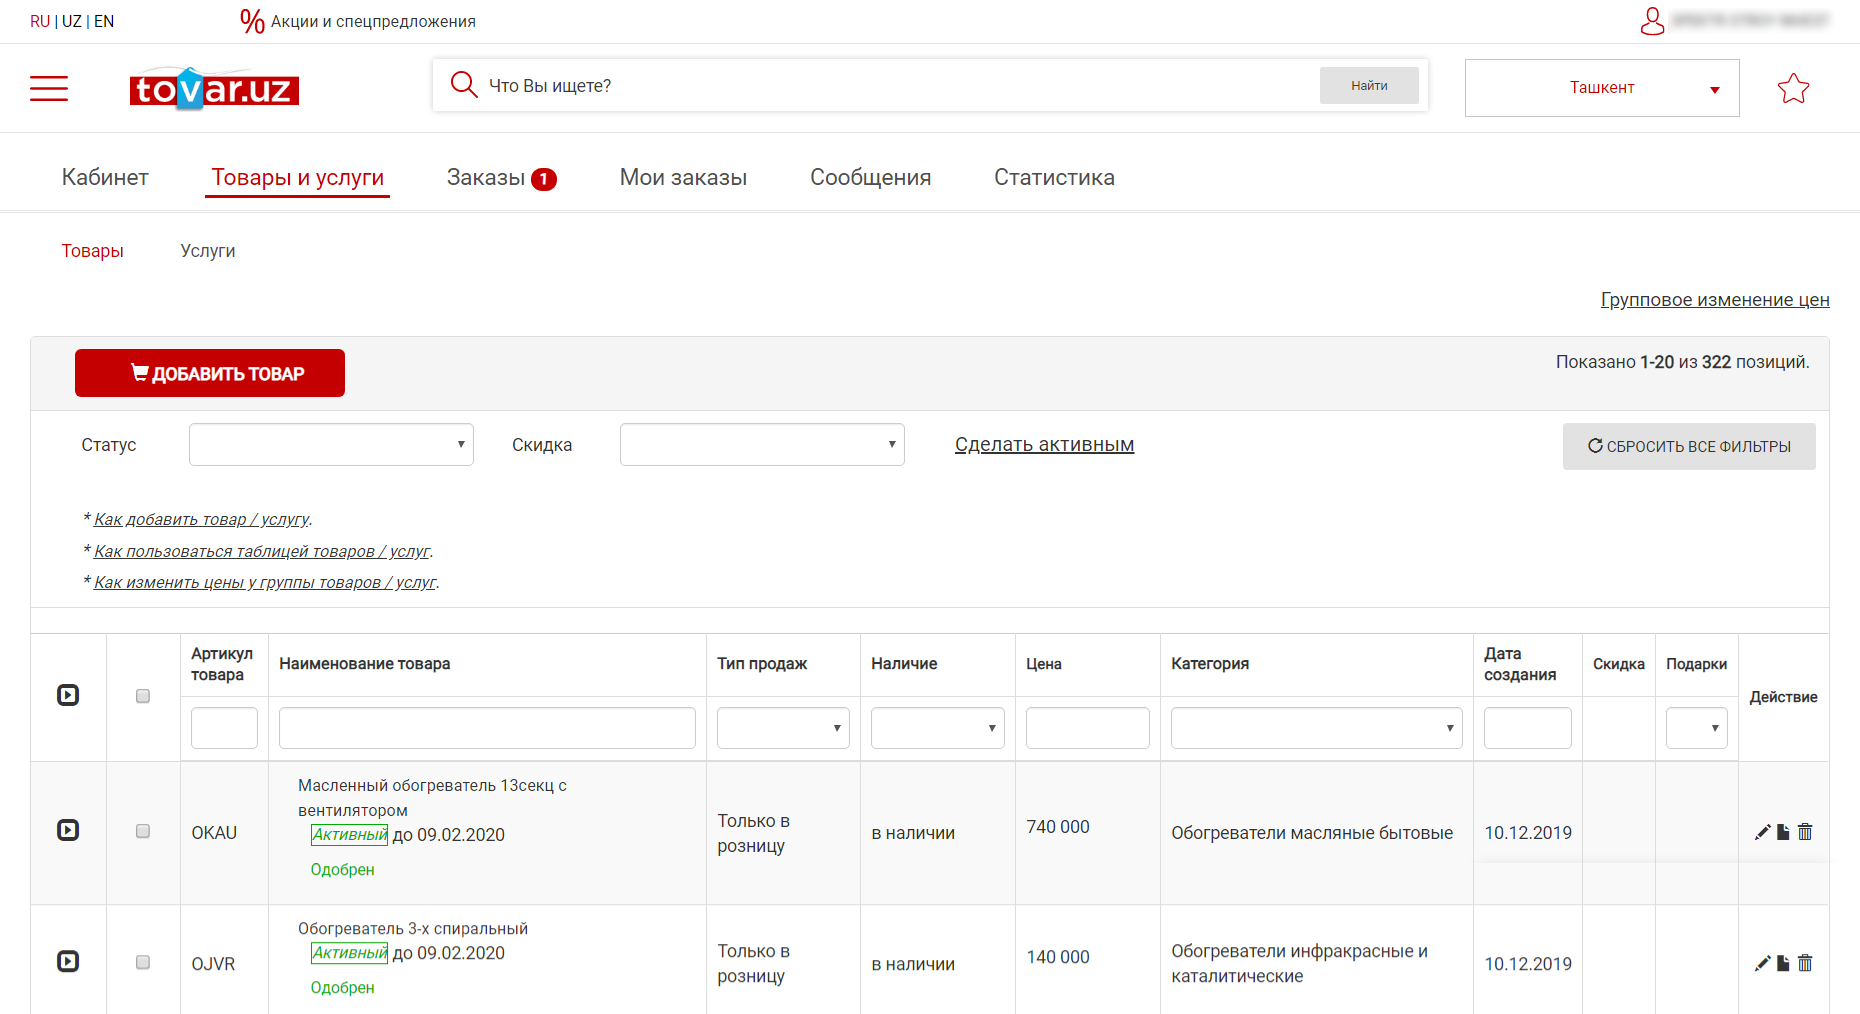Screen dimensions: 1860x1014
Task: Click the Дата создания filter input
Action: coord(1528,728)
